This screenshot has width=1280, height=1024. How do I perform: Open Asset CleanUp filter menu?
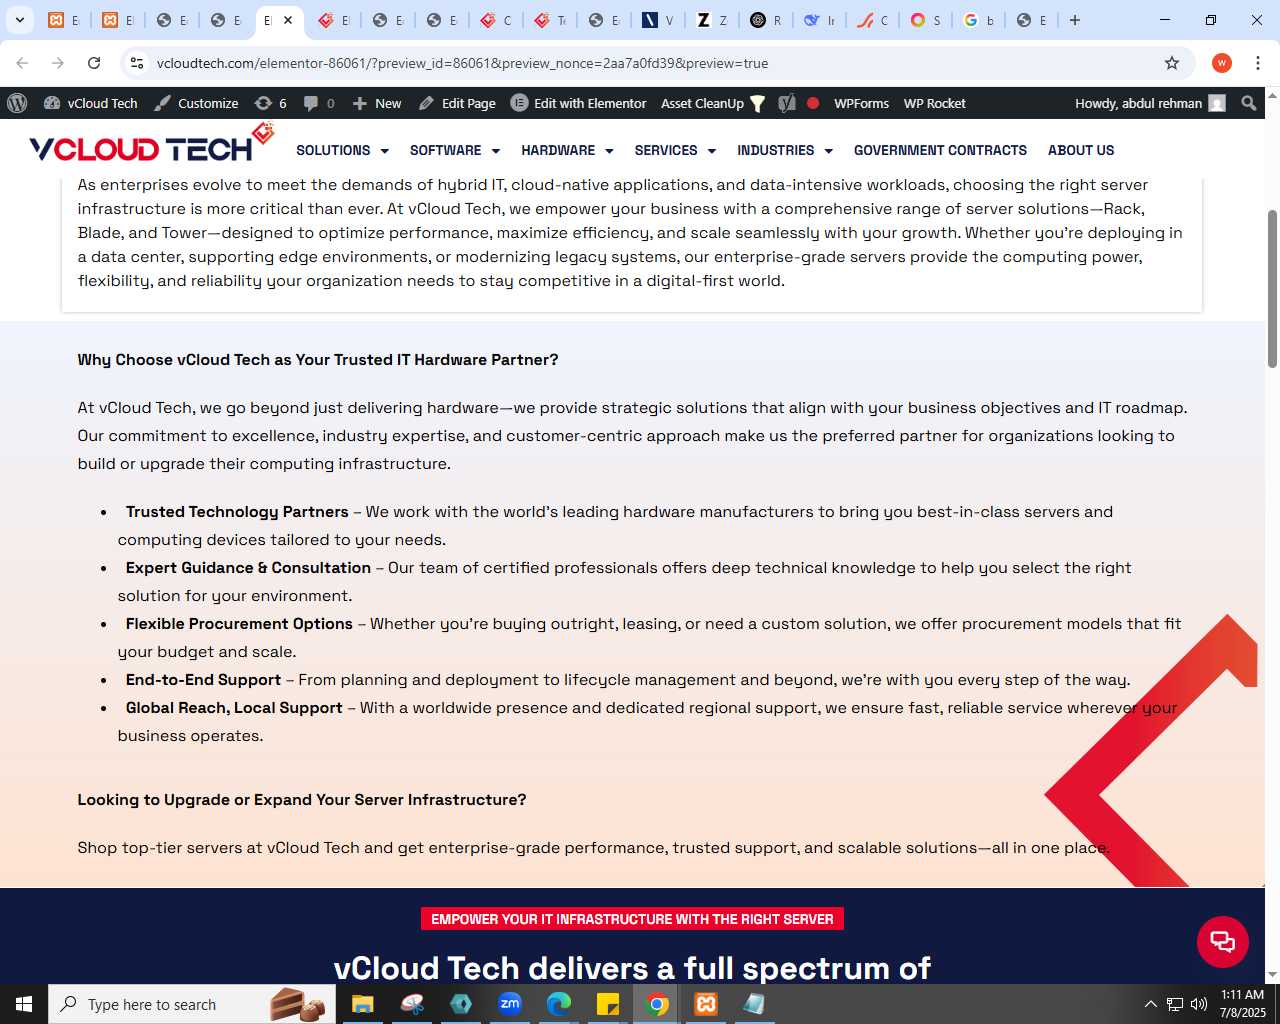click(x=713, y=103)
